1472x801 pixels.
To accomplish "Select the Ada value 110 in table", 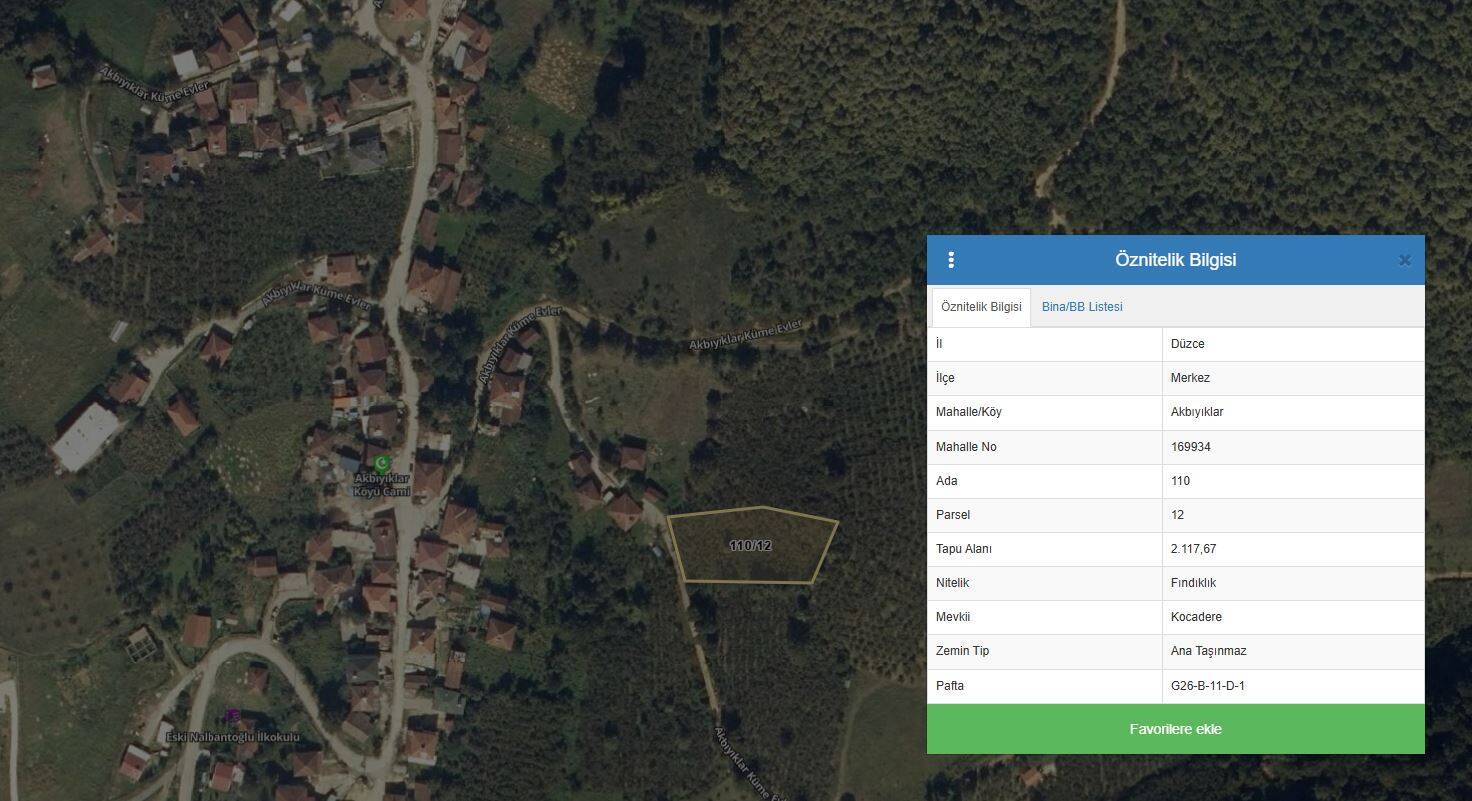I will (1180, 481).
